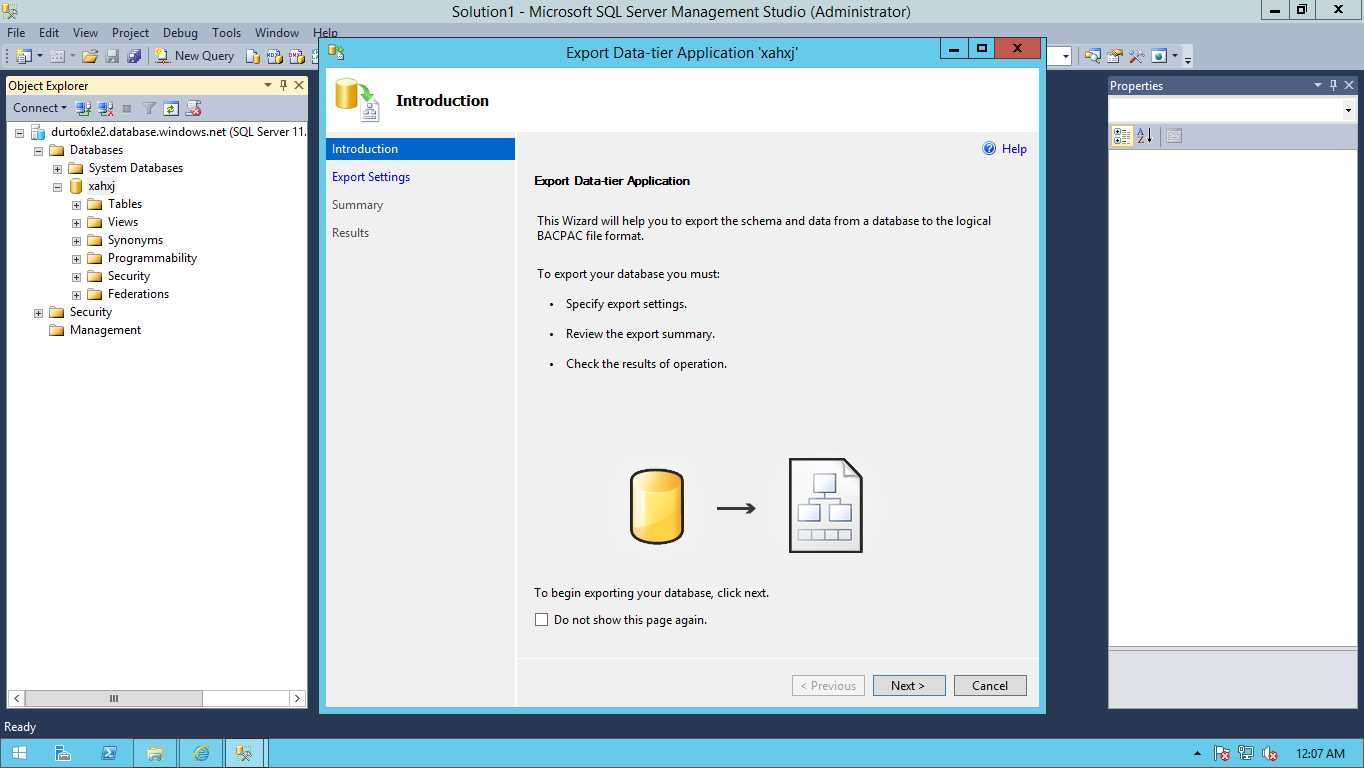The height and width of the screenshot is (768, 1364).
Task: Expand the System Databases node
Action: click(x=57, y=168)
